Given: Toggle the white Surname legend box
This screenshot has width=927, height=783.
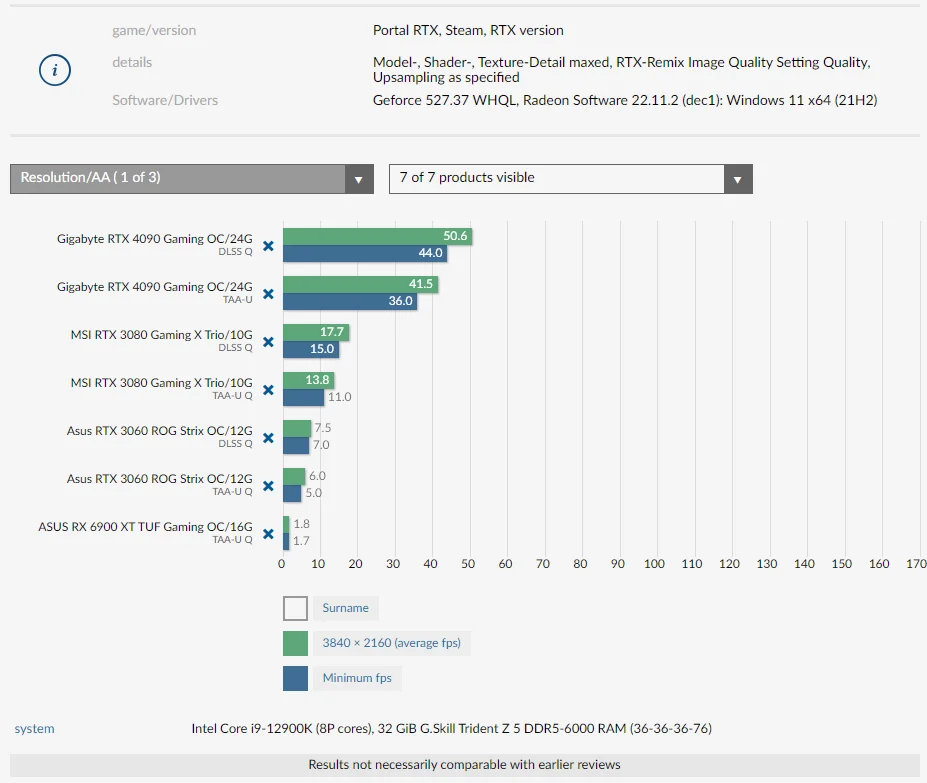Looking at the screenshot, I should [295, 608].
